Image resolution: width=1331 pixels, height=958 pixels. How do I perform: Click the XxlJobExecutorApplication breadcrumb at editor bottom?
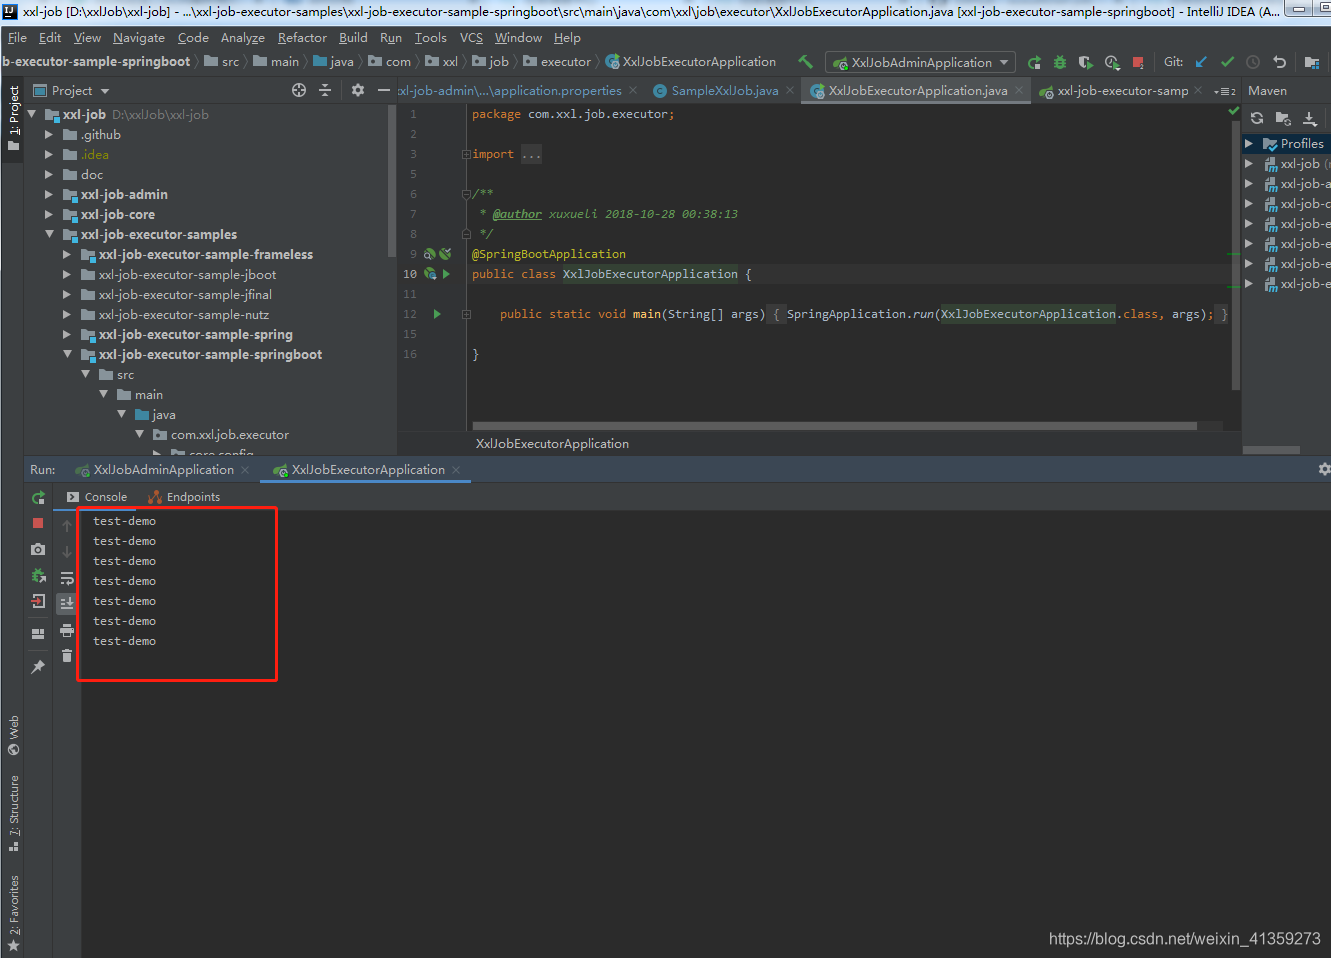pyautogui.click(x=552, y=444)
